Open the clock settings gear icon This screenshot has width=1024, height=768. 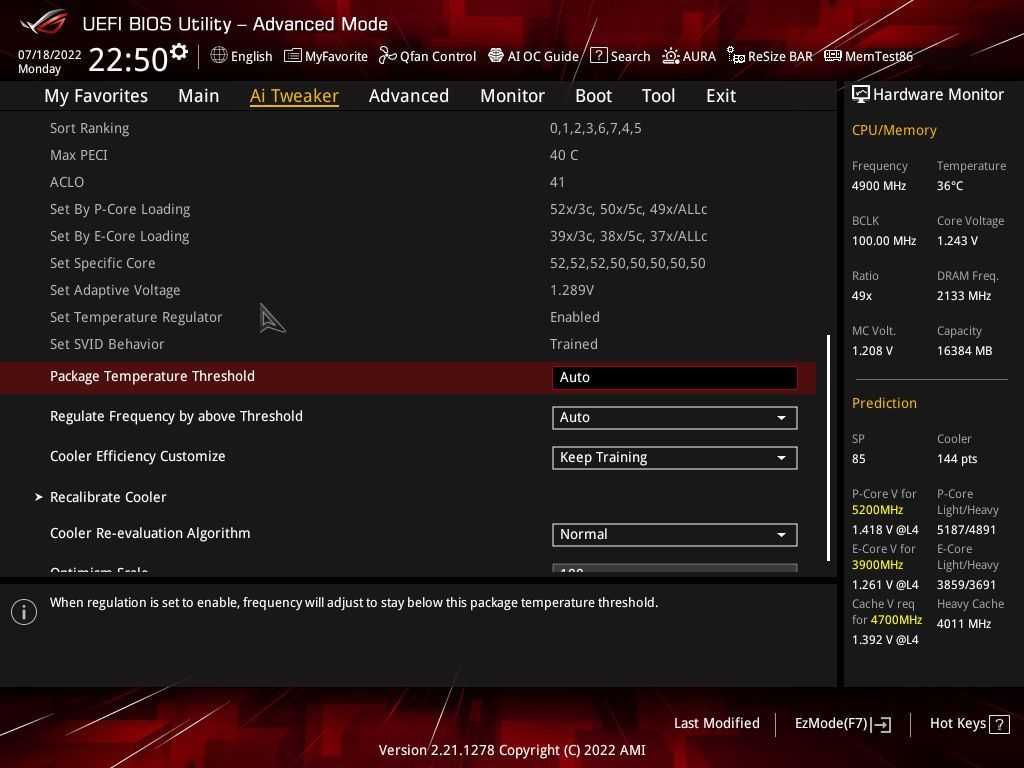(179, 51)
